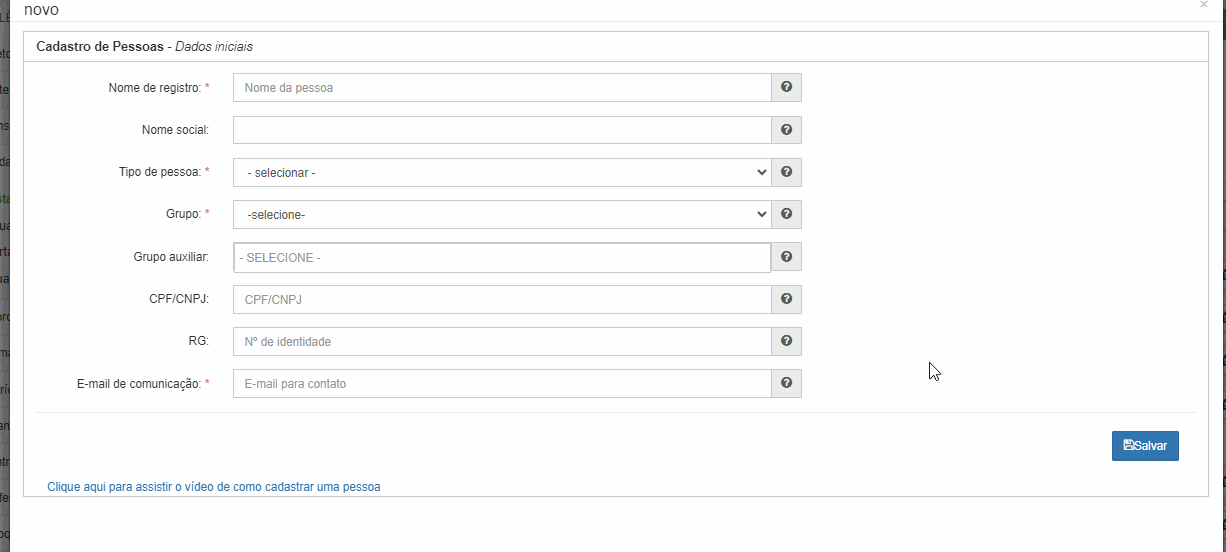Open the Grupo auxiliar SELECIONE selector
1226x552 pixels.
coord(502,257)
